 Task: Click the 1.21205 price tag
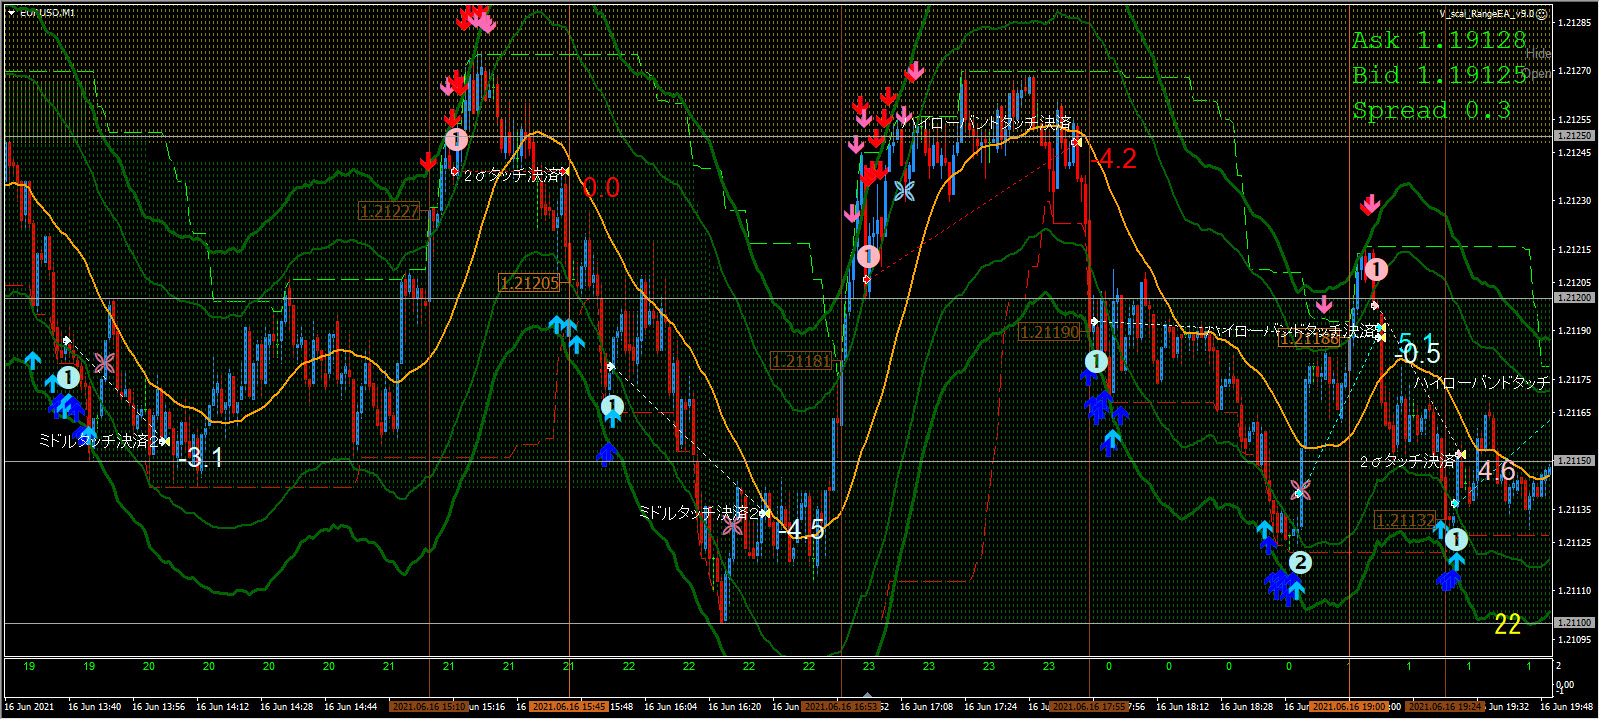coord(529,283)
